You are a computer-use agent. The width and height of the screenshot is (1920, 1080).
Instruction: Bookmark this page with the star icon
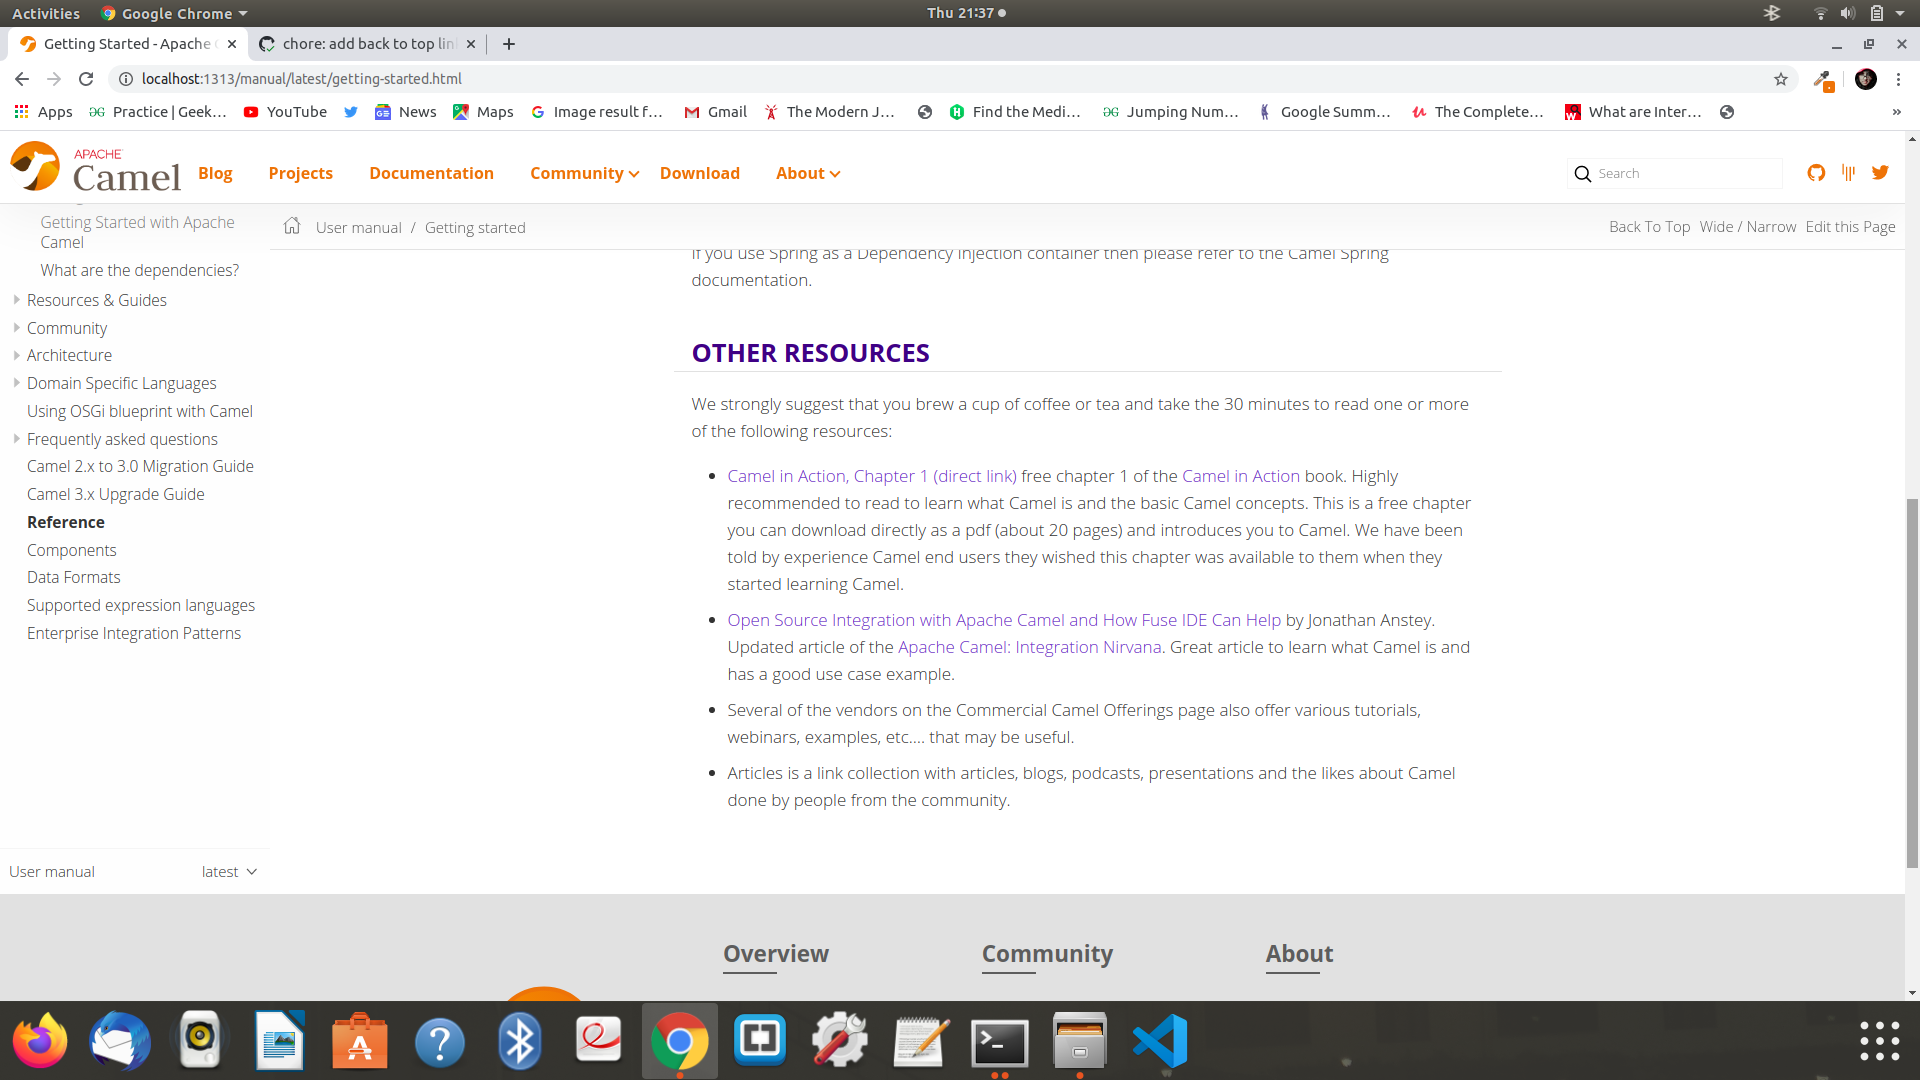1781,79
